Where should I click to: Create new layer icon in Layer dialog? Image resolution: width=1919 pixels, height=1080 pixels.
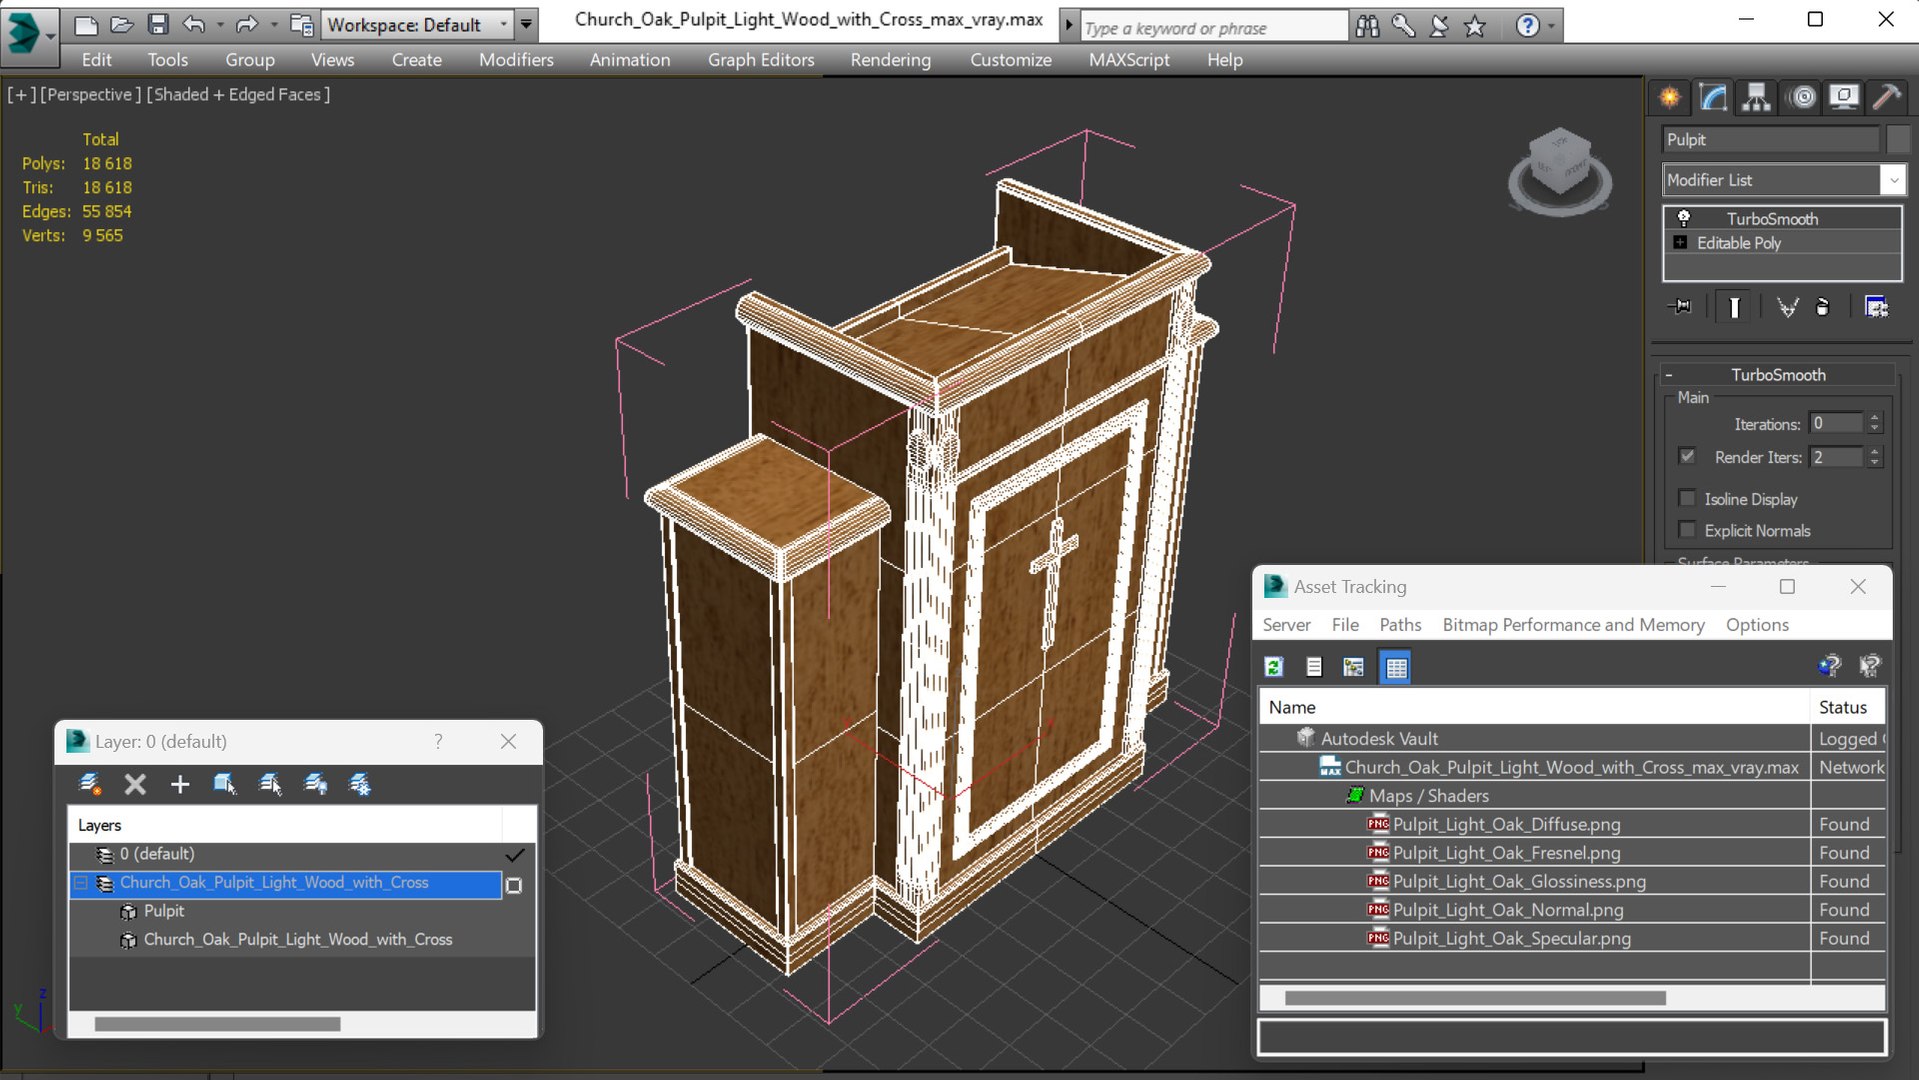pos(90,785)
